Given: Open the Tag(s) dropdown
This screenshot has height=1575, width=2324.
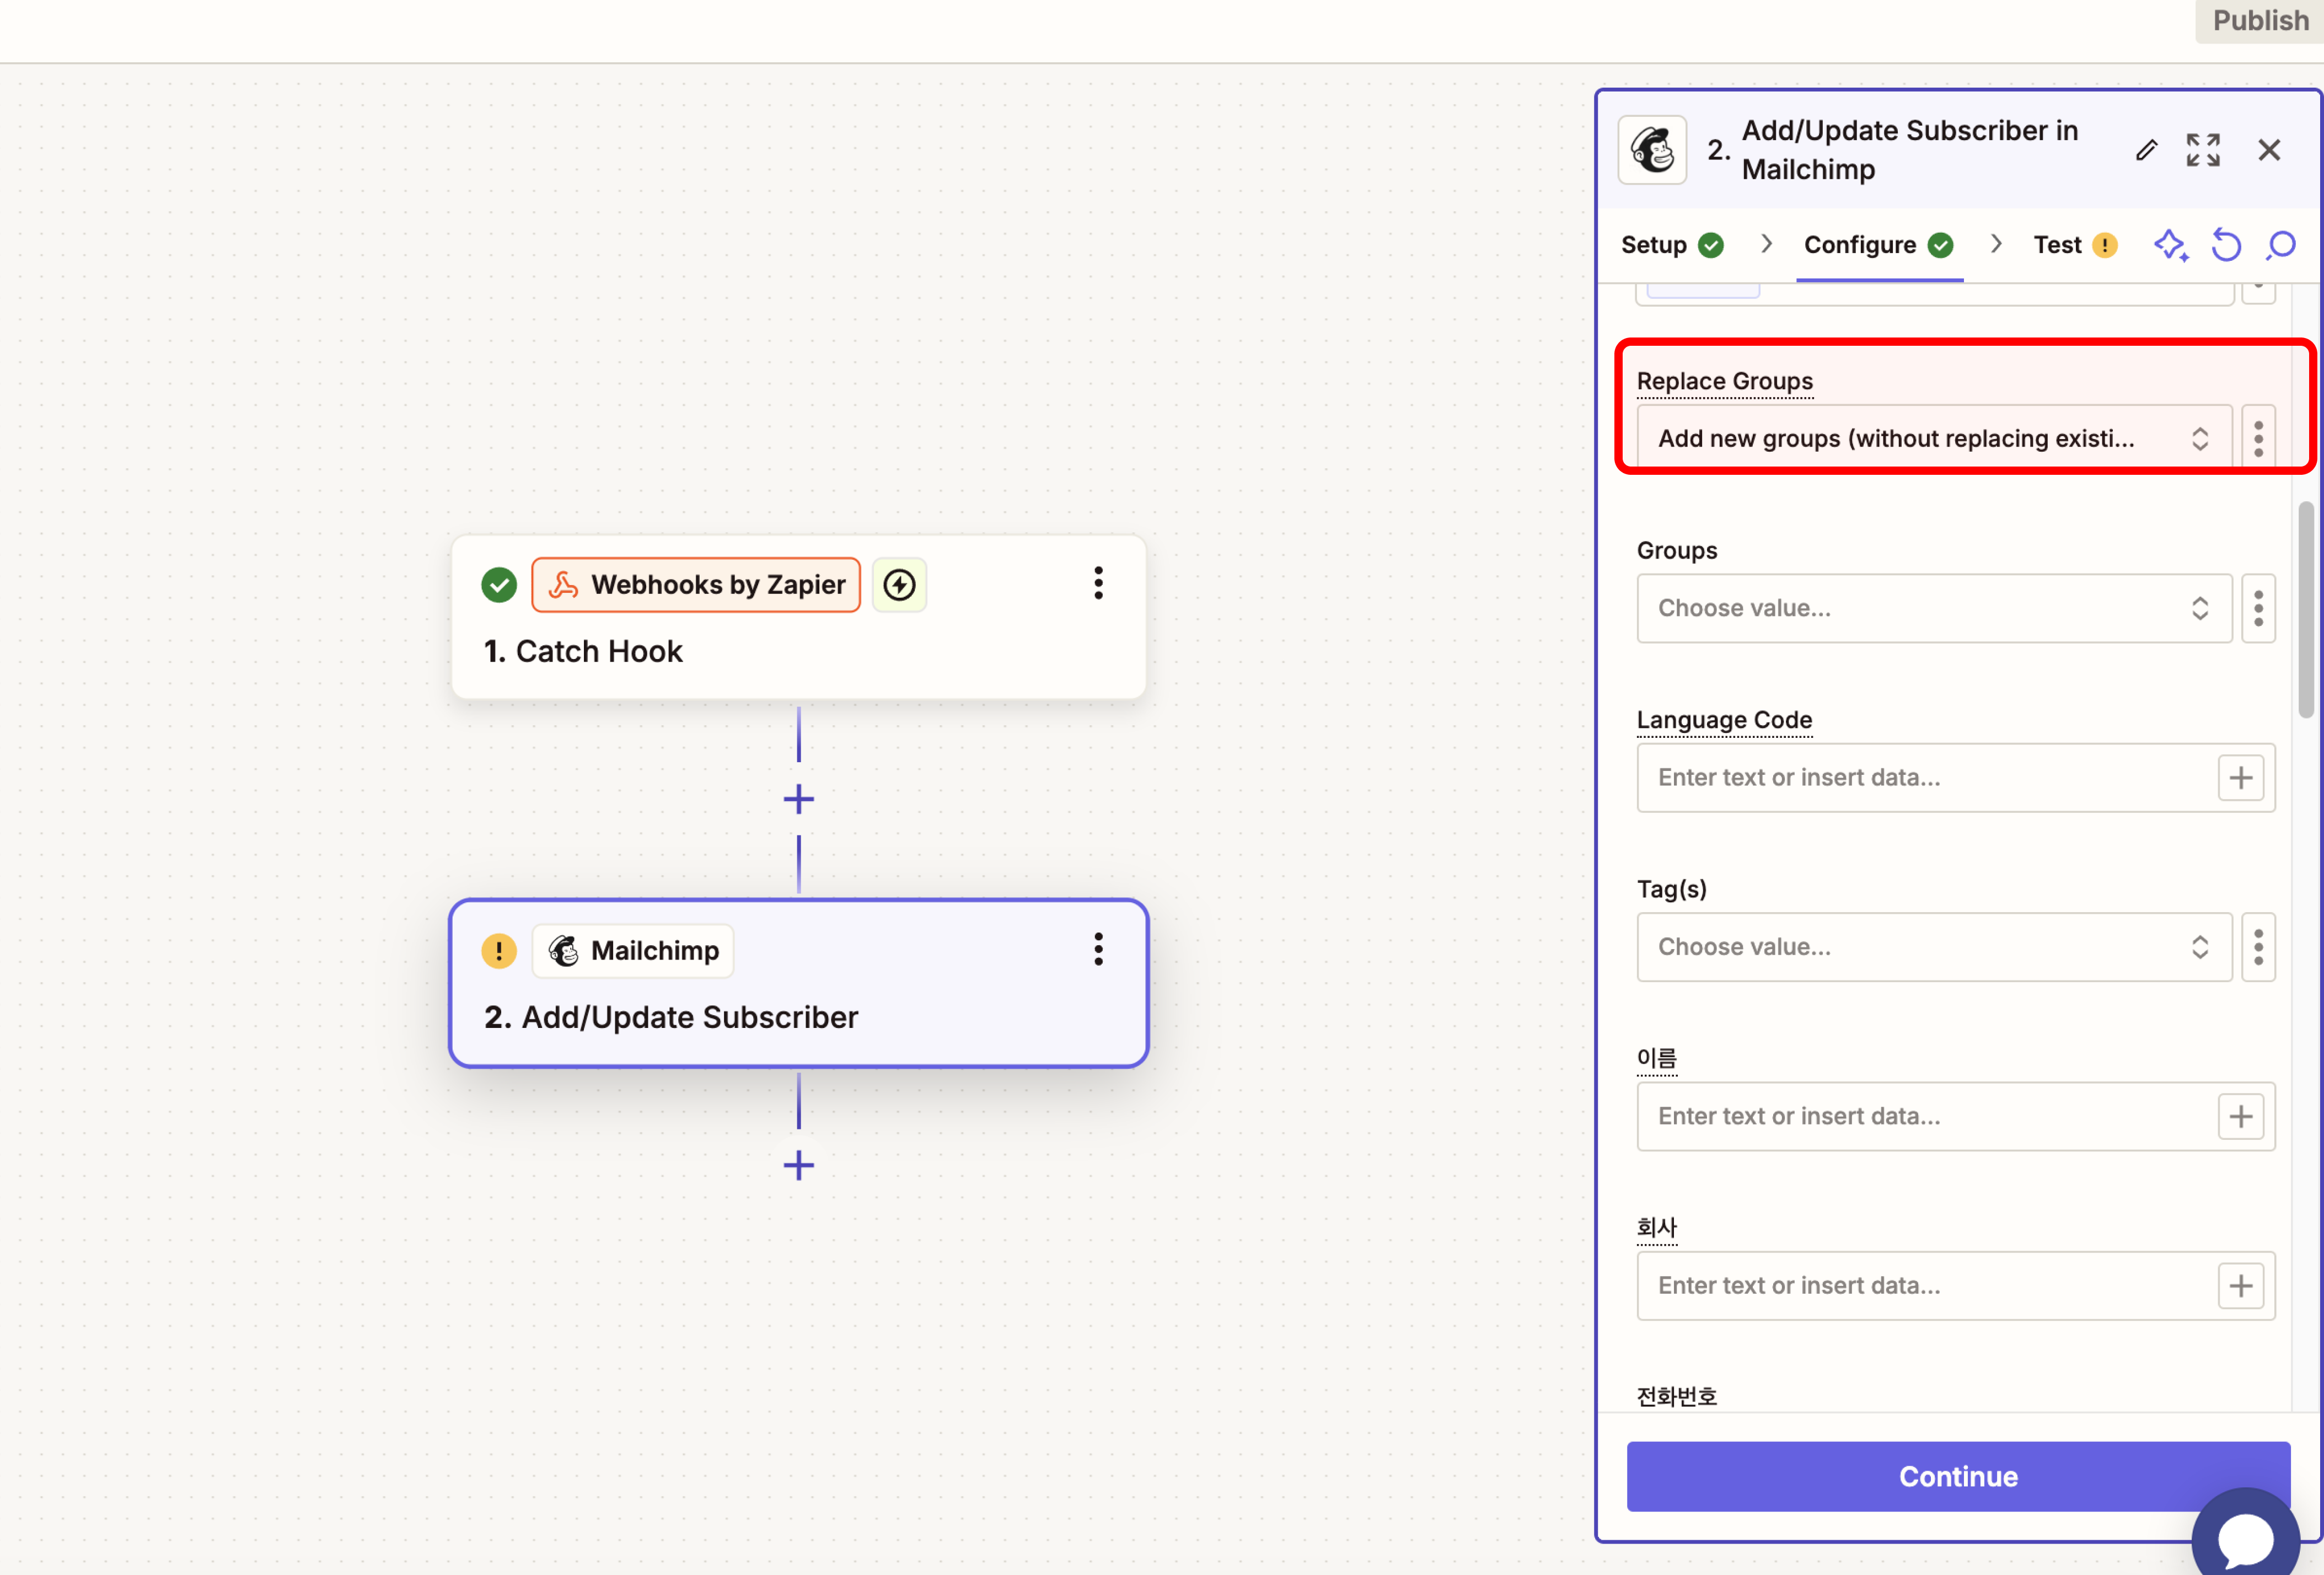Looking at the screenshot, I should 1934,947.
